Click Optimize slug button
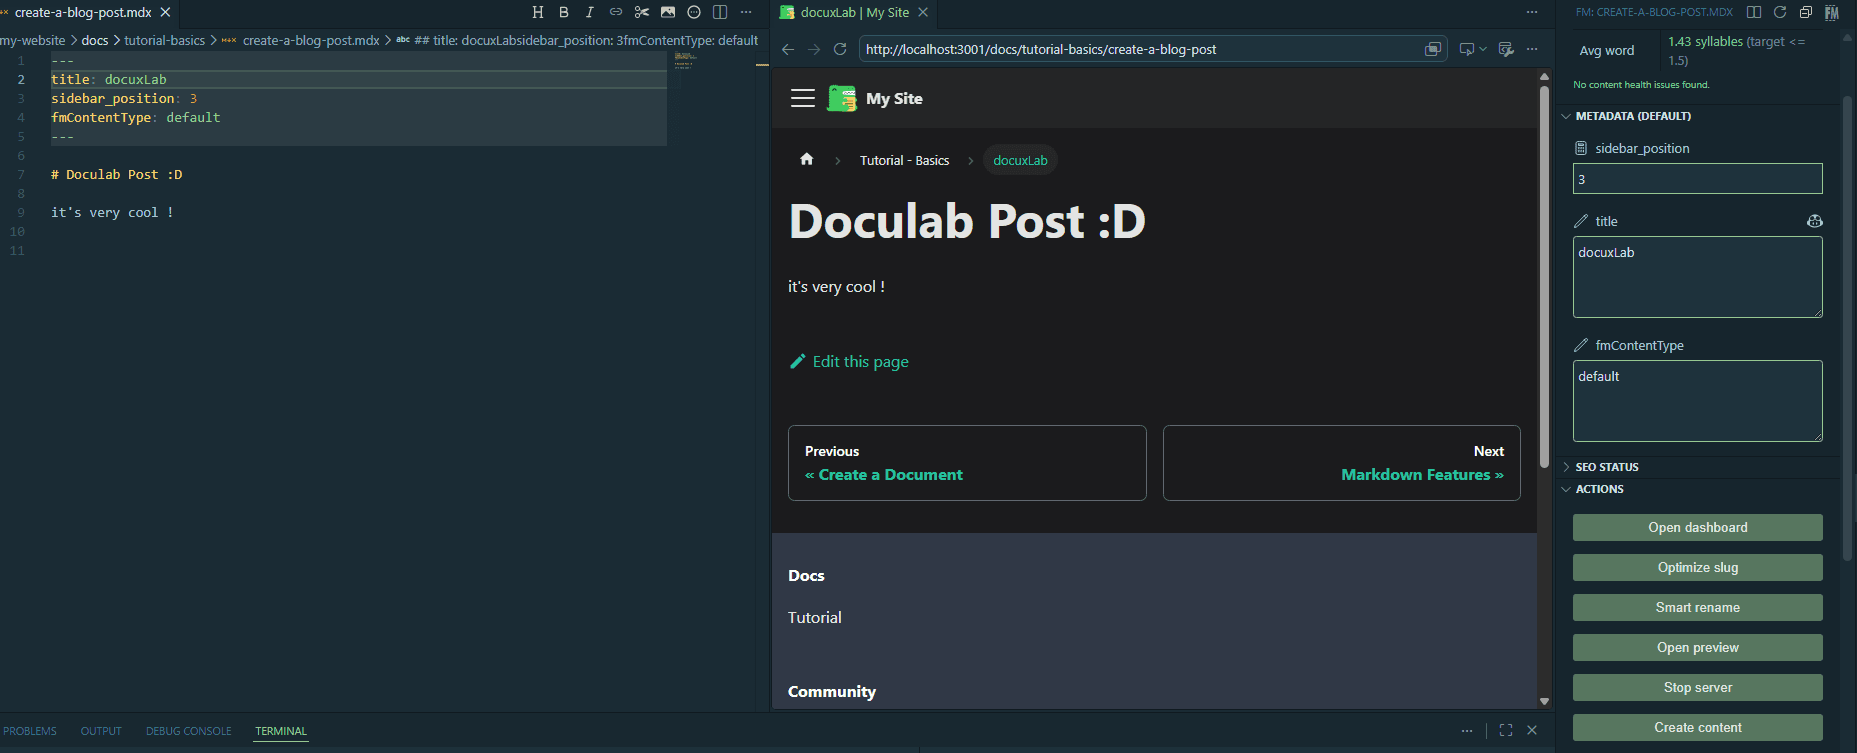 (x=1698, y=567)
